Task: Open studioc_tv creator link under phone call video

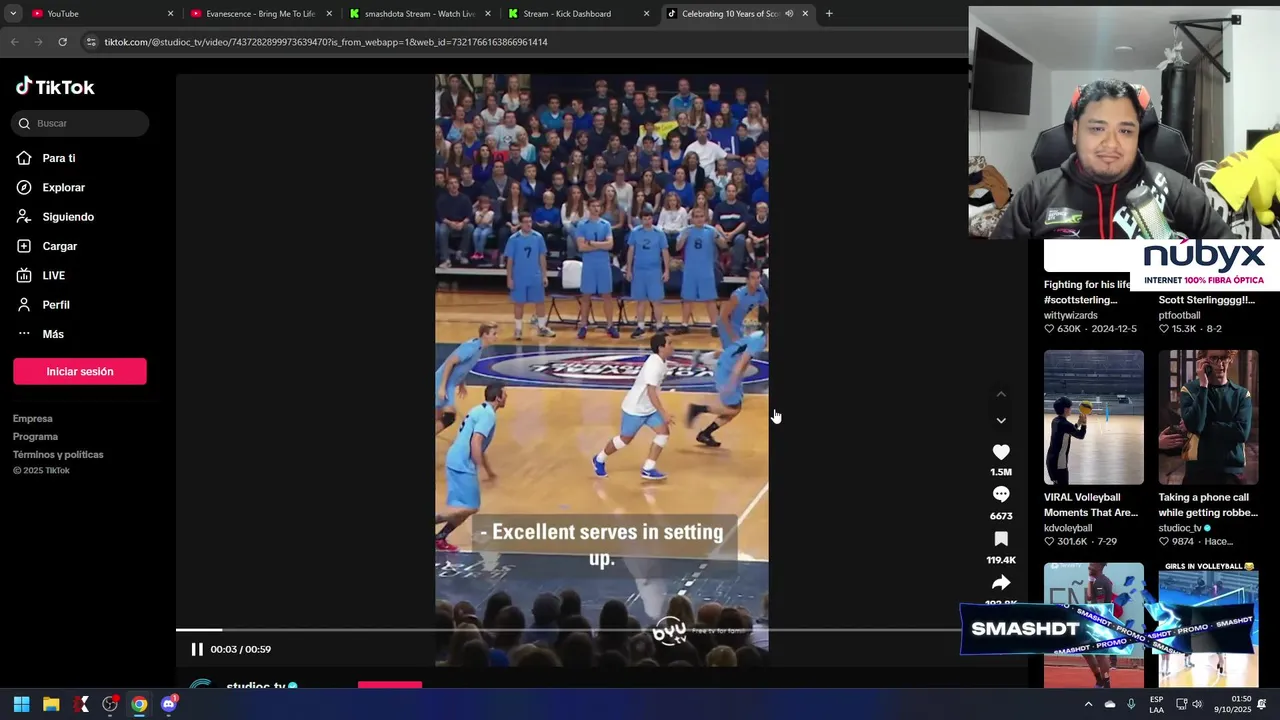Action: pos(1180,528)
